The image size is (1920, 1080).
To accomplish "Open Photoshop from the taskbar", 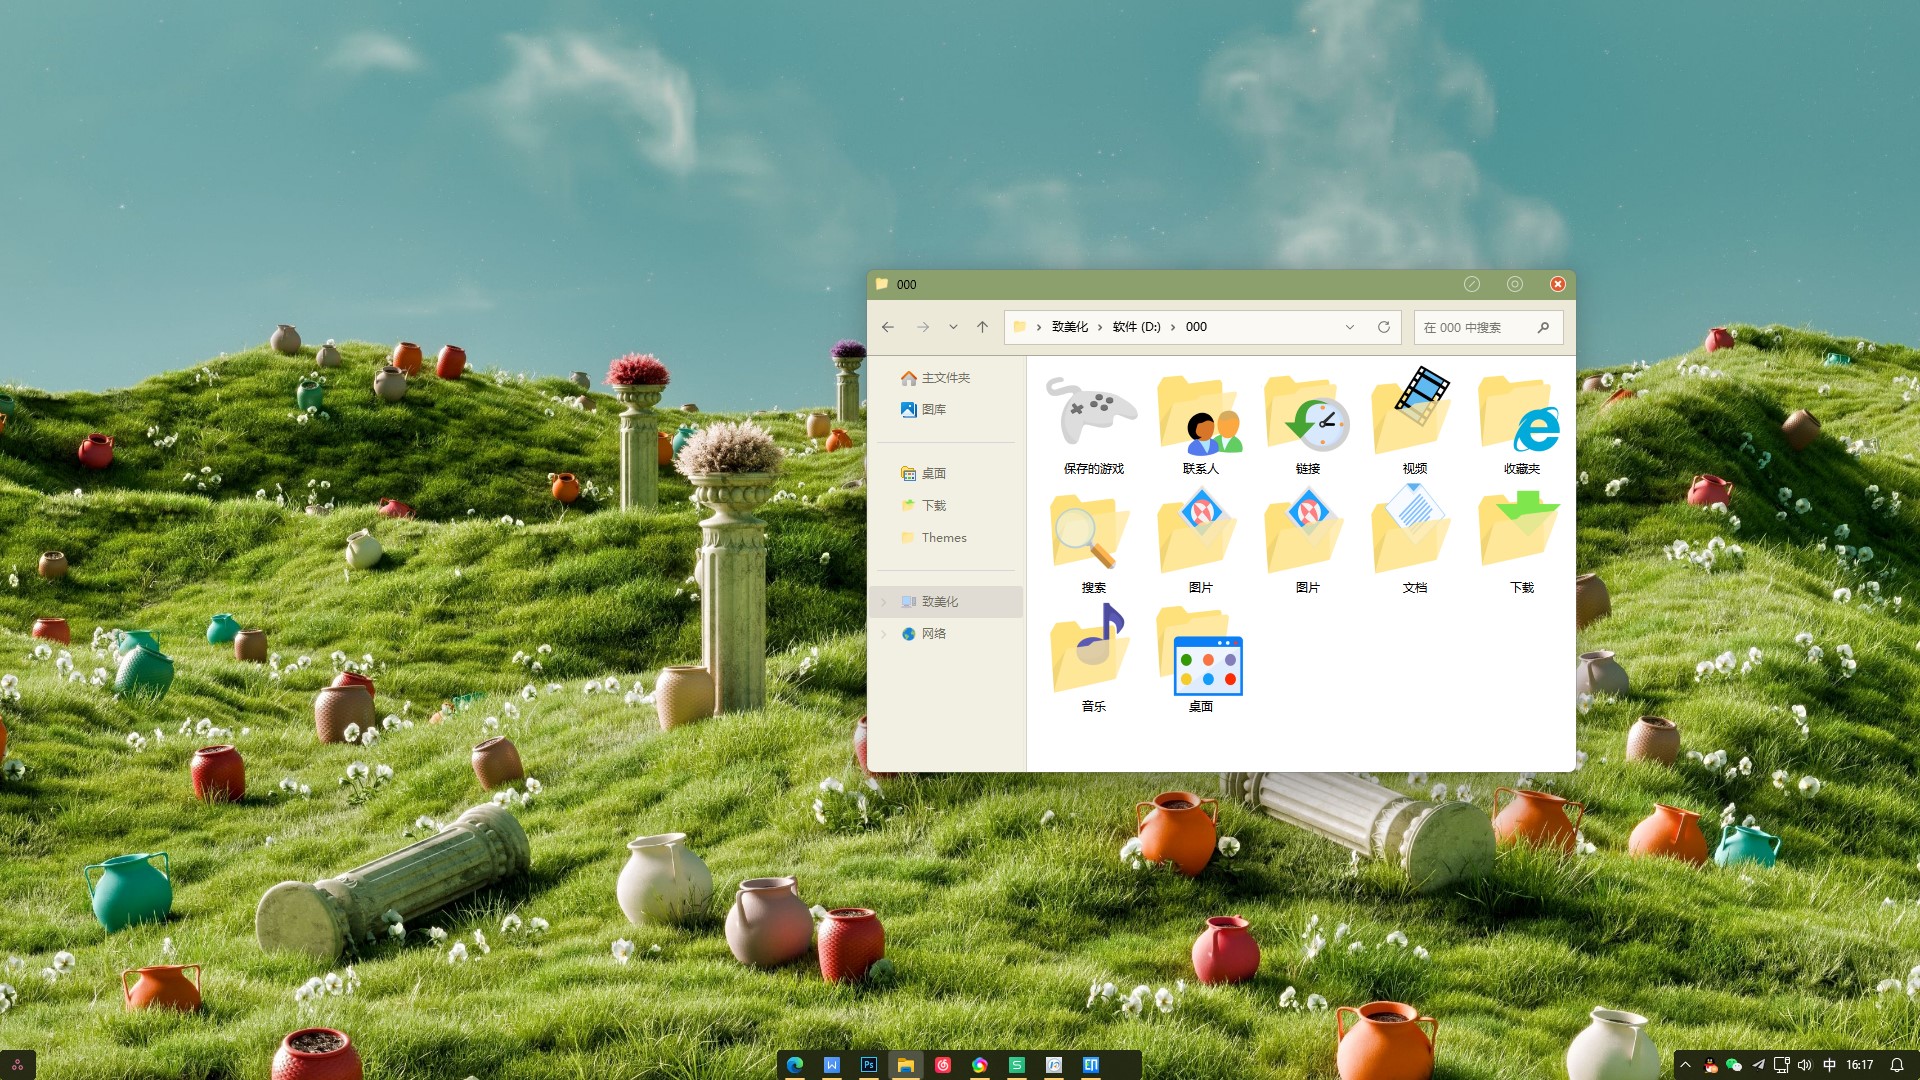I will (868, 1065).
